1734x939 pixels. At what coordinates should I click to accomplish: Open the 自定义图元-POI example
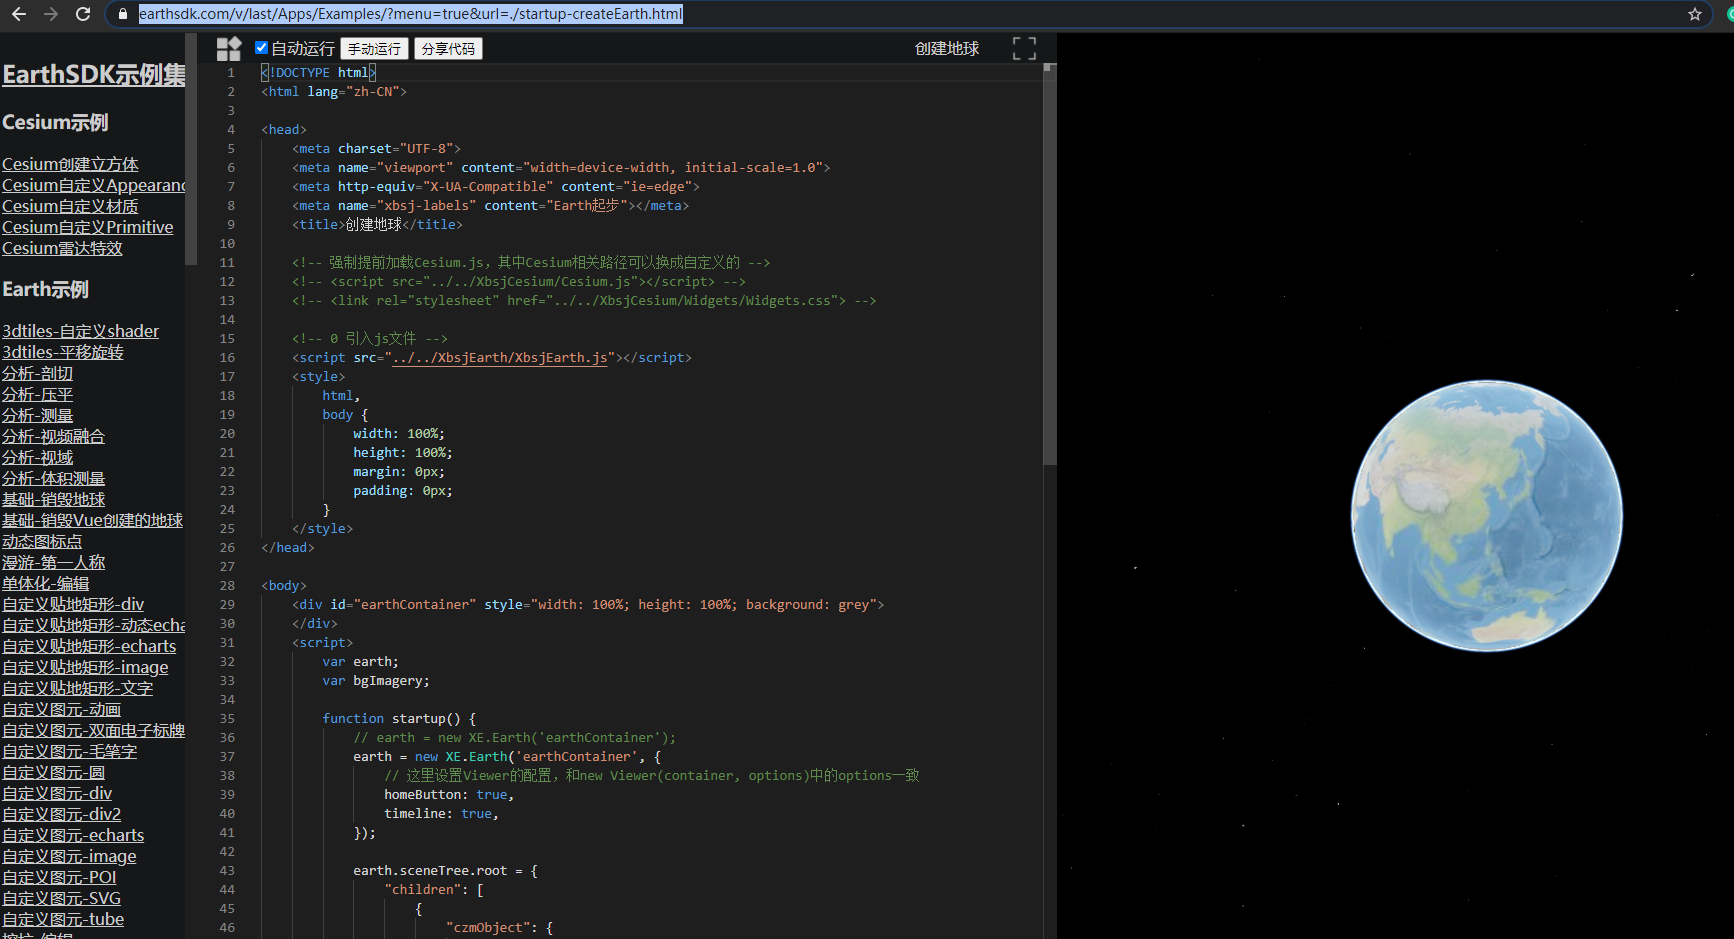point(59,877)
